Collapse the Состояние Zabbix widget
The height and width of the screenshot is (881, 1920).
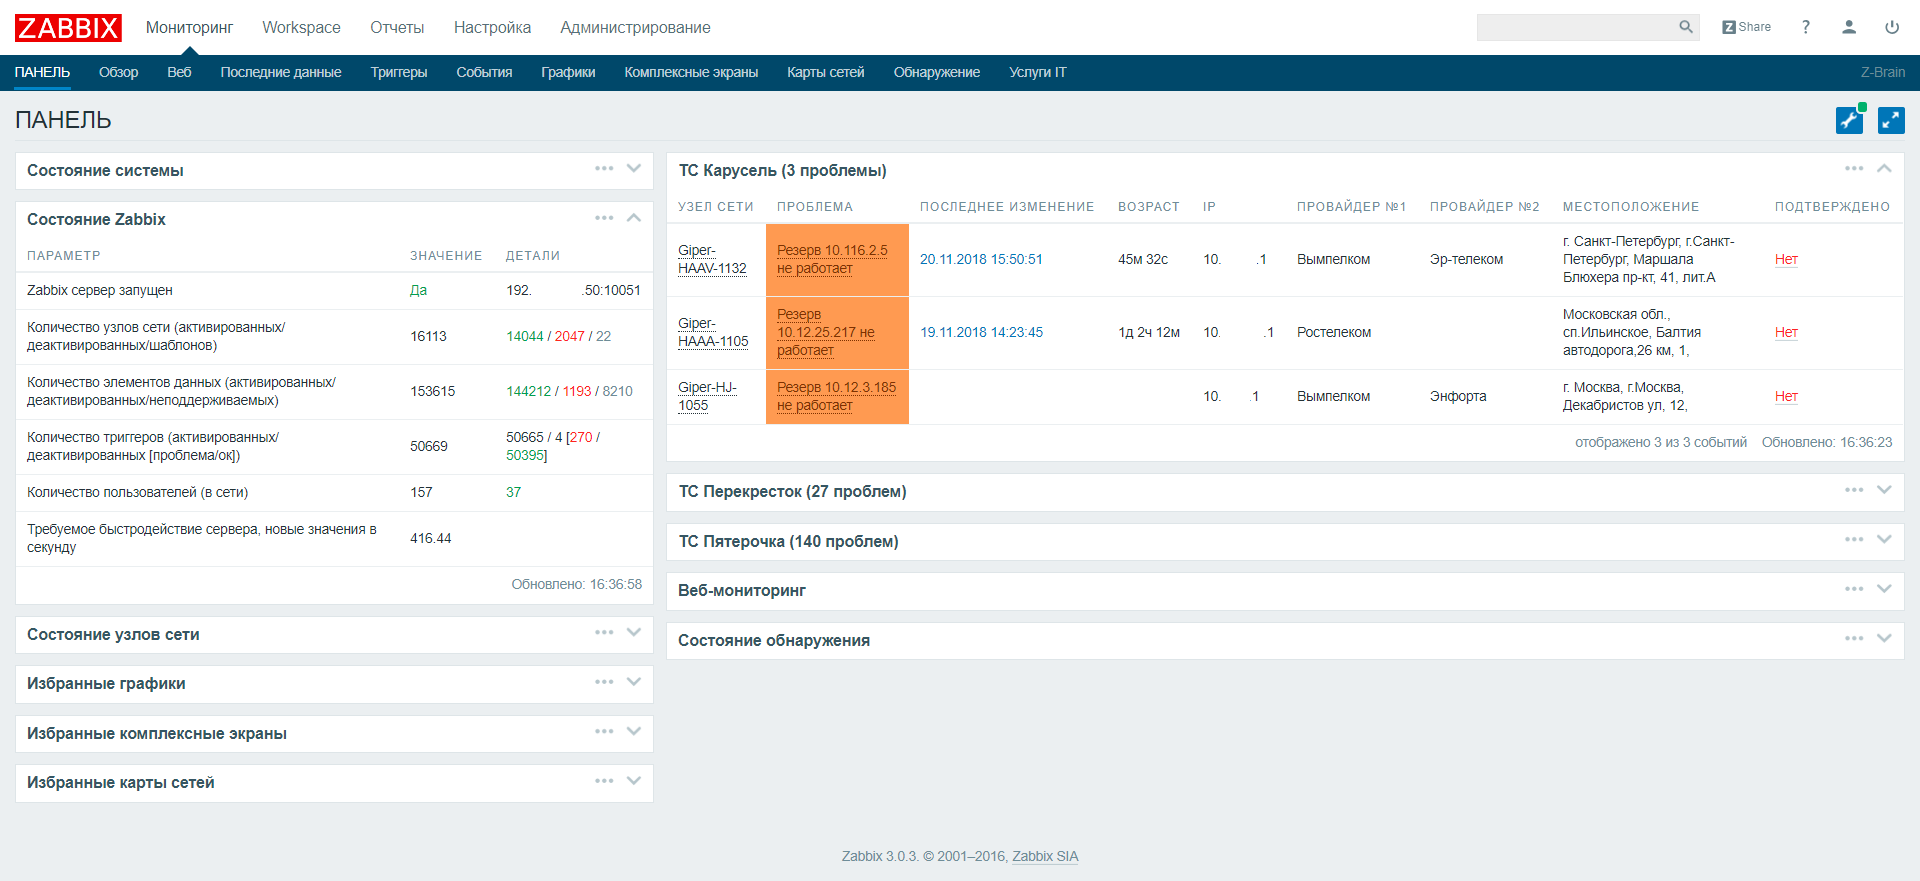pyautogui.click(x=634, y=217)
